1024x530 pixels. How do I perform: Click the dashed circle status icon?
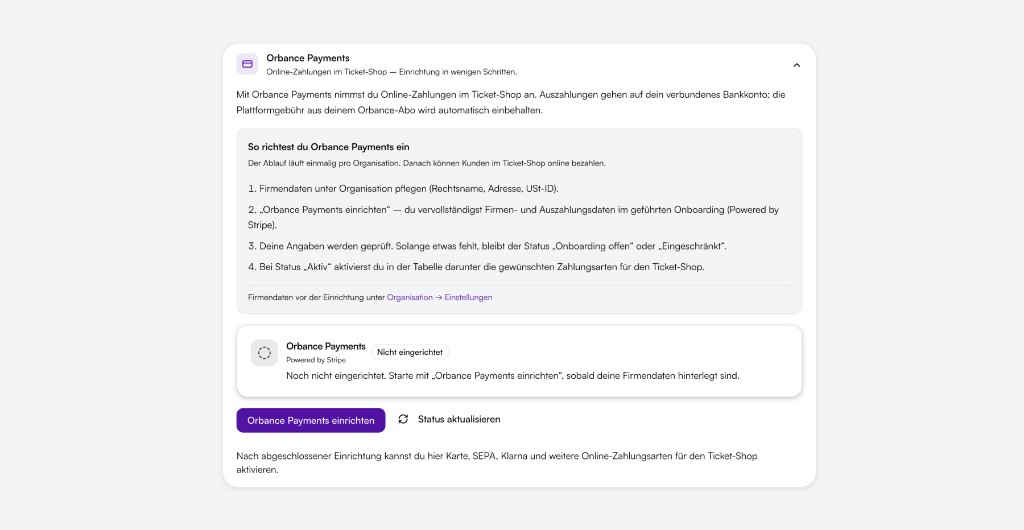264,352
